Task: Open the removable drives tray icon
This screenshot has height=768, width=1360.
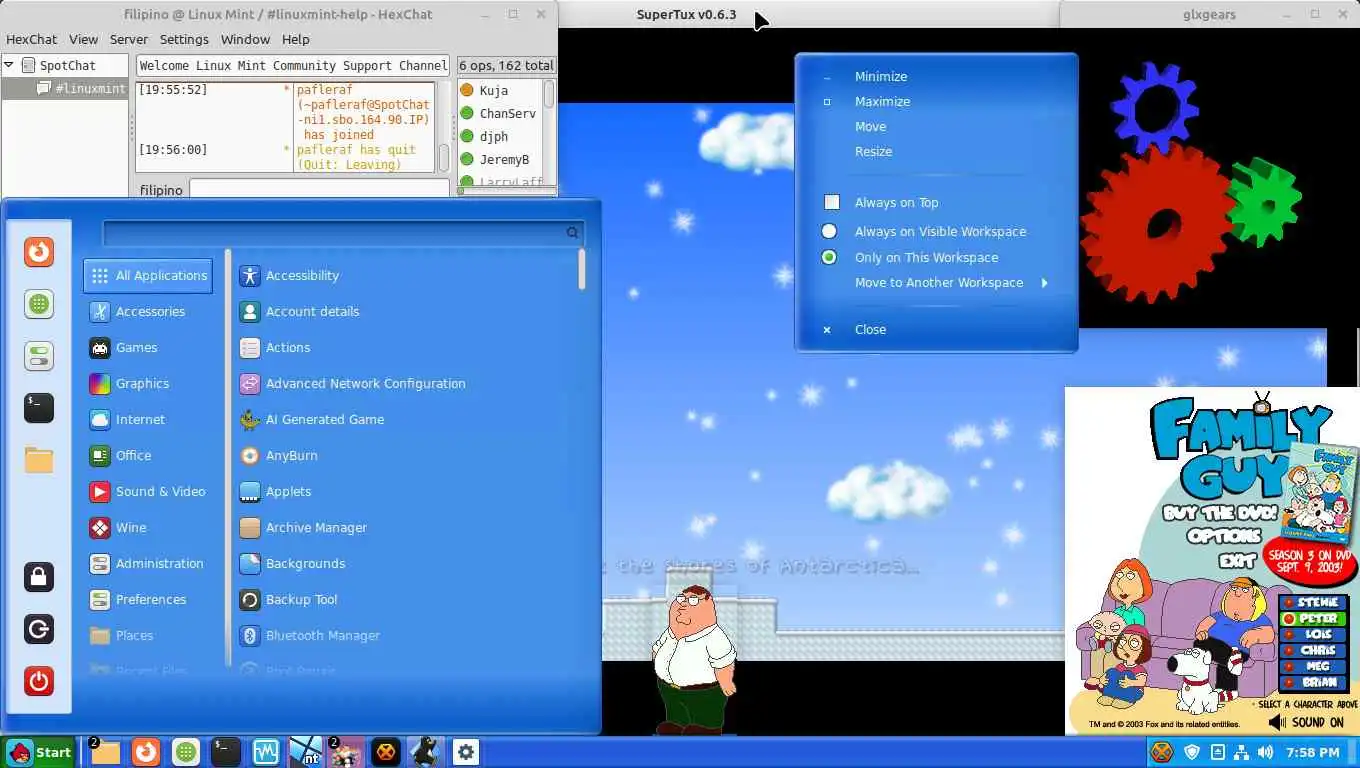Action: pyautogui.click(x=1217, y=752)
